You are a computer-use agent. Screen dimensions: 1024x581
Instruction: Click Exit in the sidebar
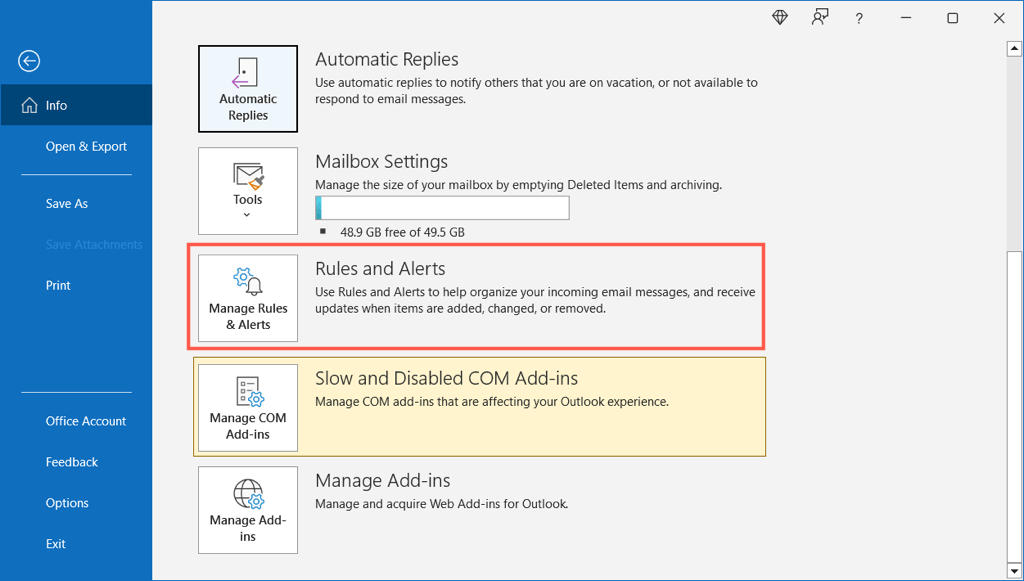click(55, 543)
